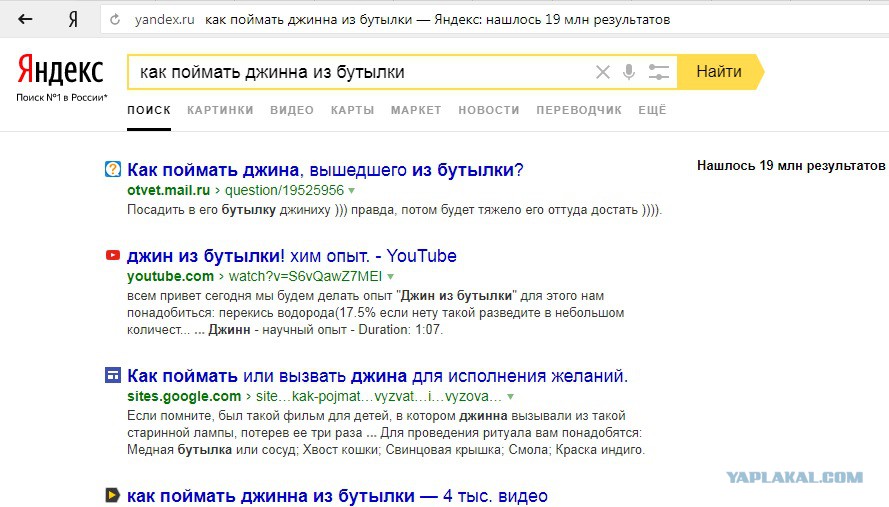Expand the Ещё menu
Screen dimensions: 889x507
[652, 110]
